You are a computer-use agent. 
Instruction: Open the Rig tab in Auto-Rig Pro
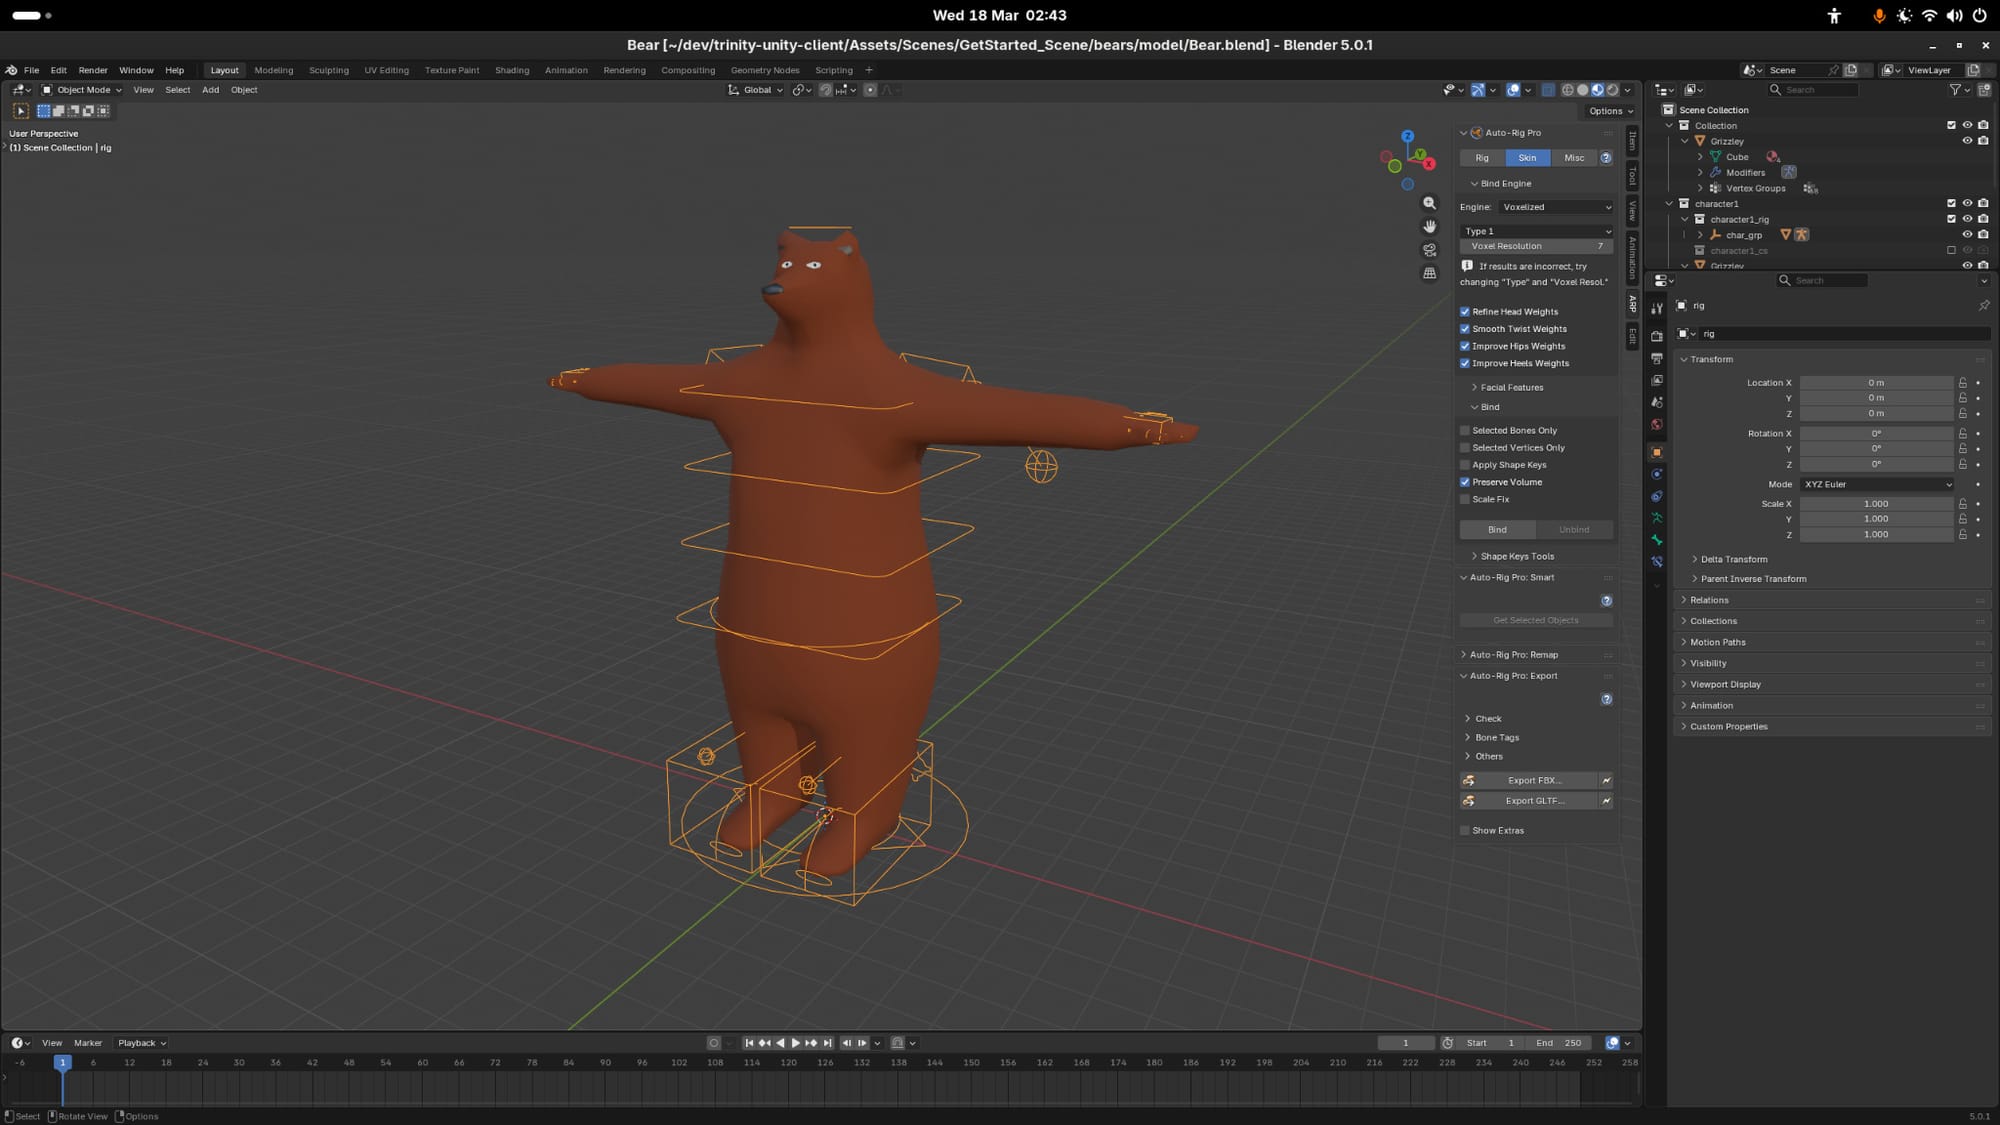click(1482, 158)
